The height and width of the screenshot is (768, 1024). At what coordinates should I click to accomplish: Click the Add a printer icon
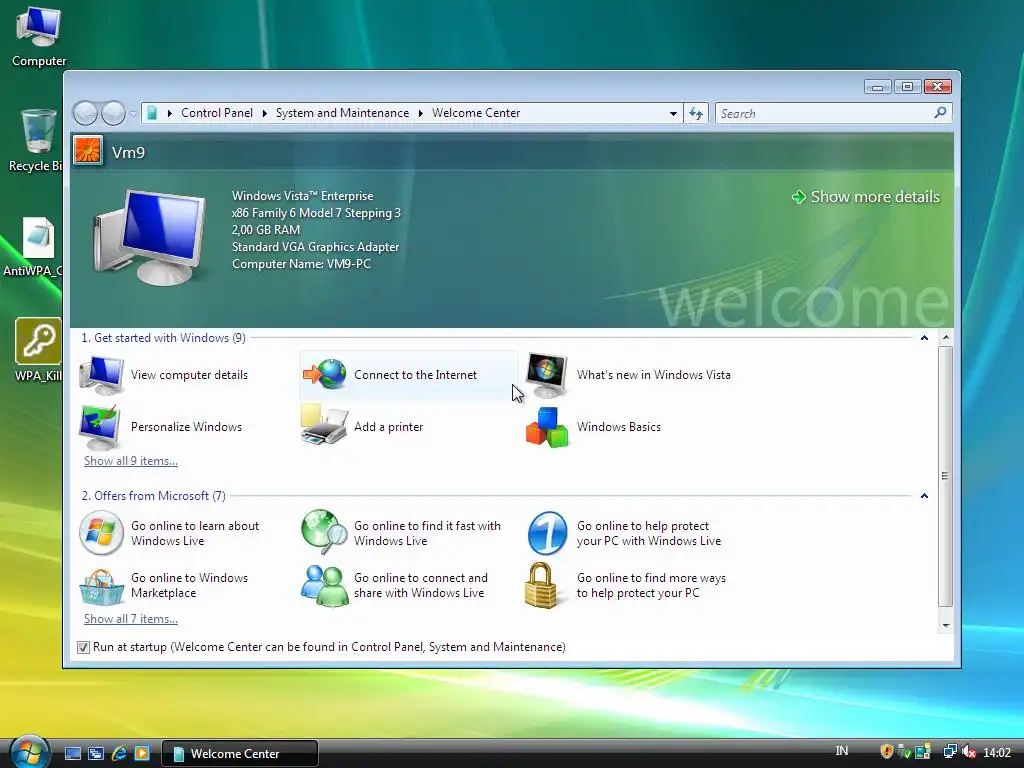tap(324, 426)
